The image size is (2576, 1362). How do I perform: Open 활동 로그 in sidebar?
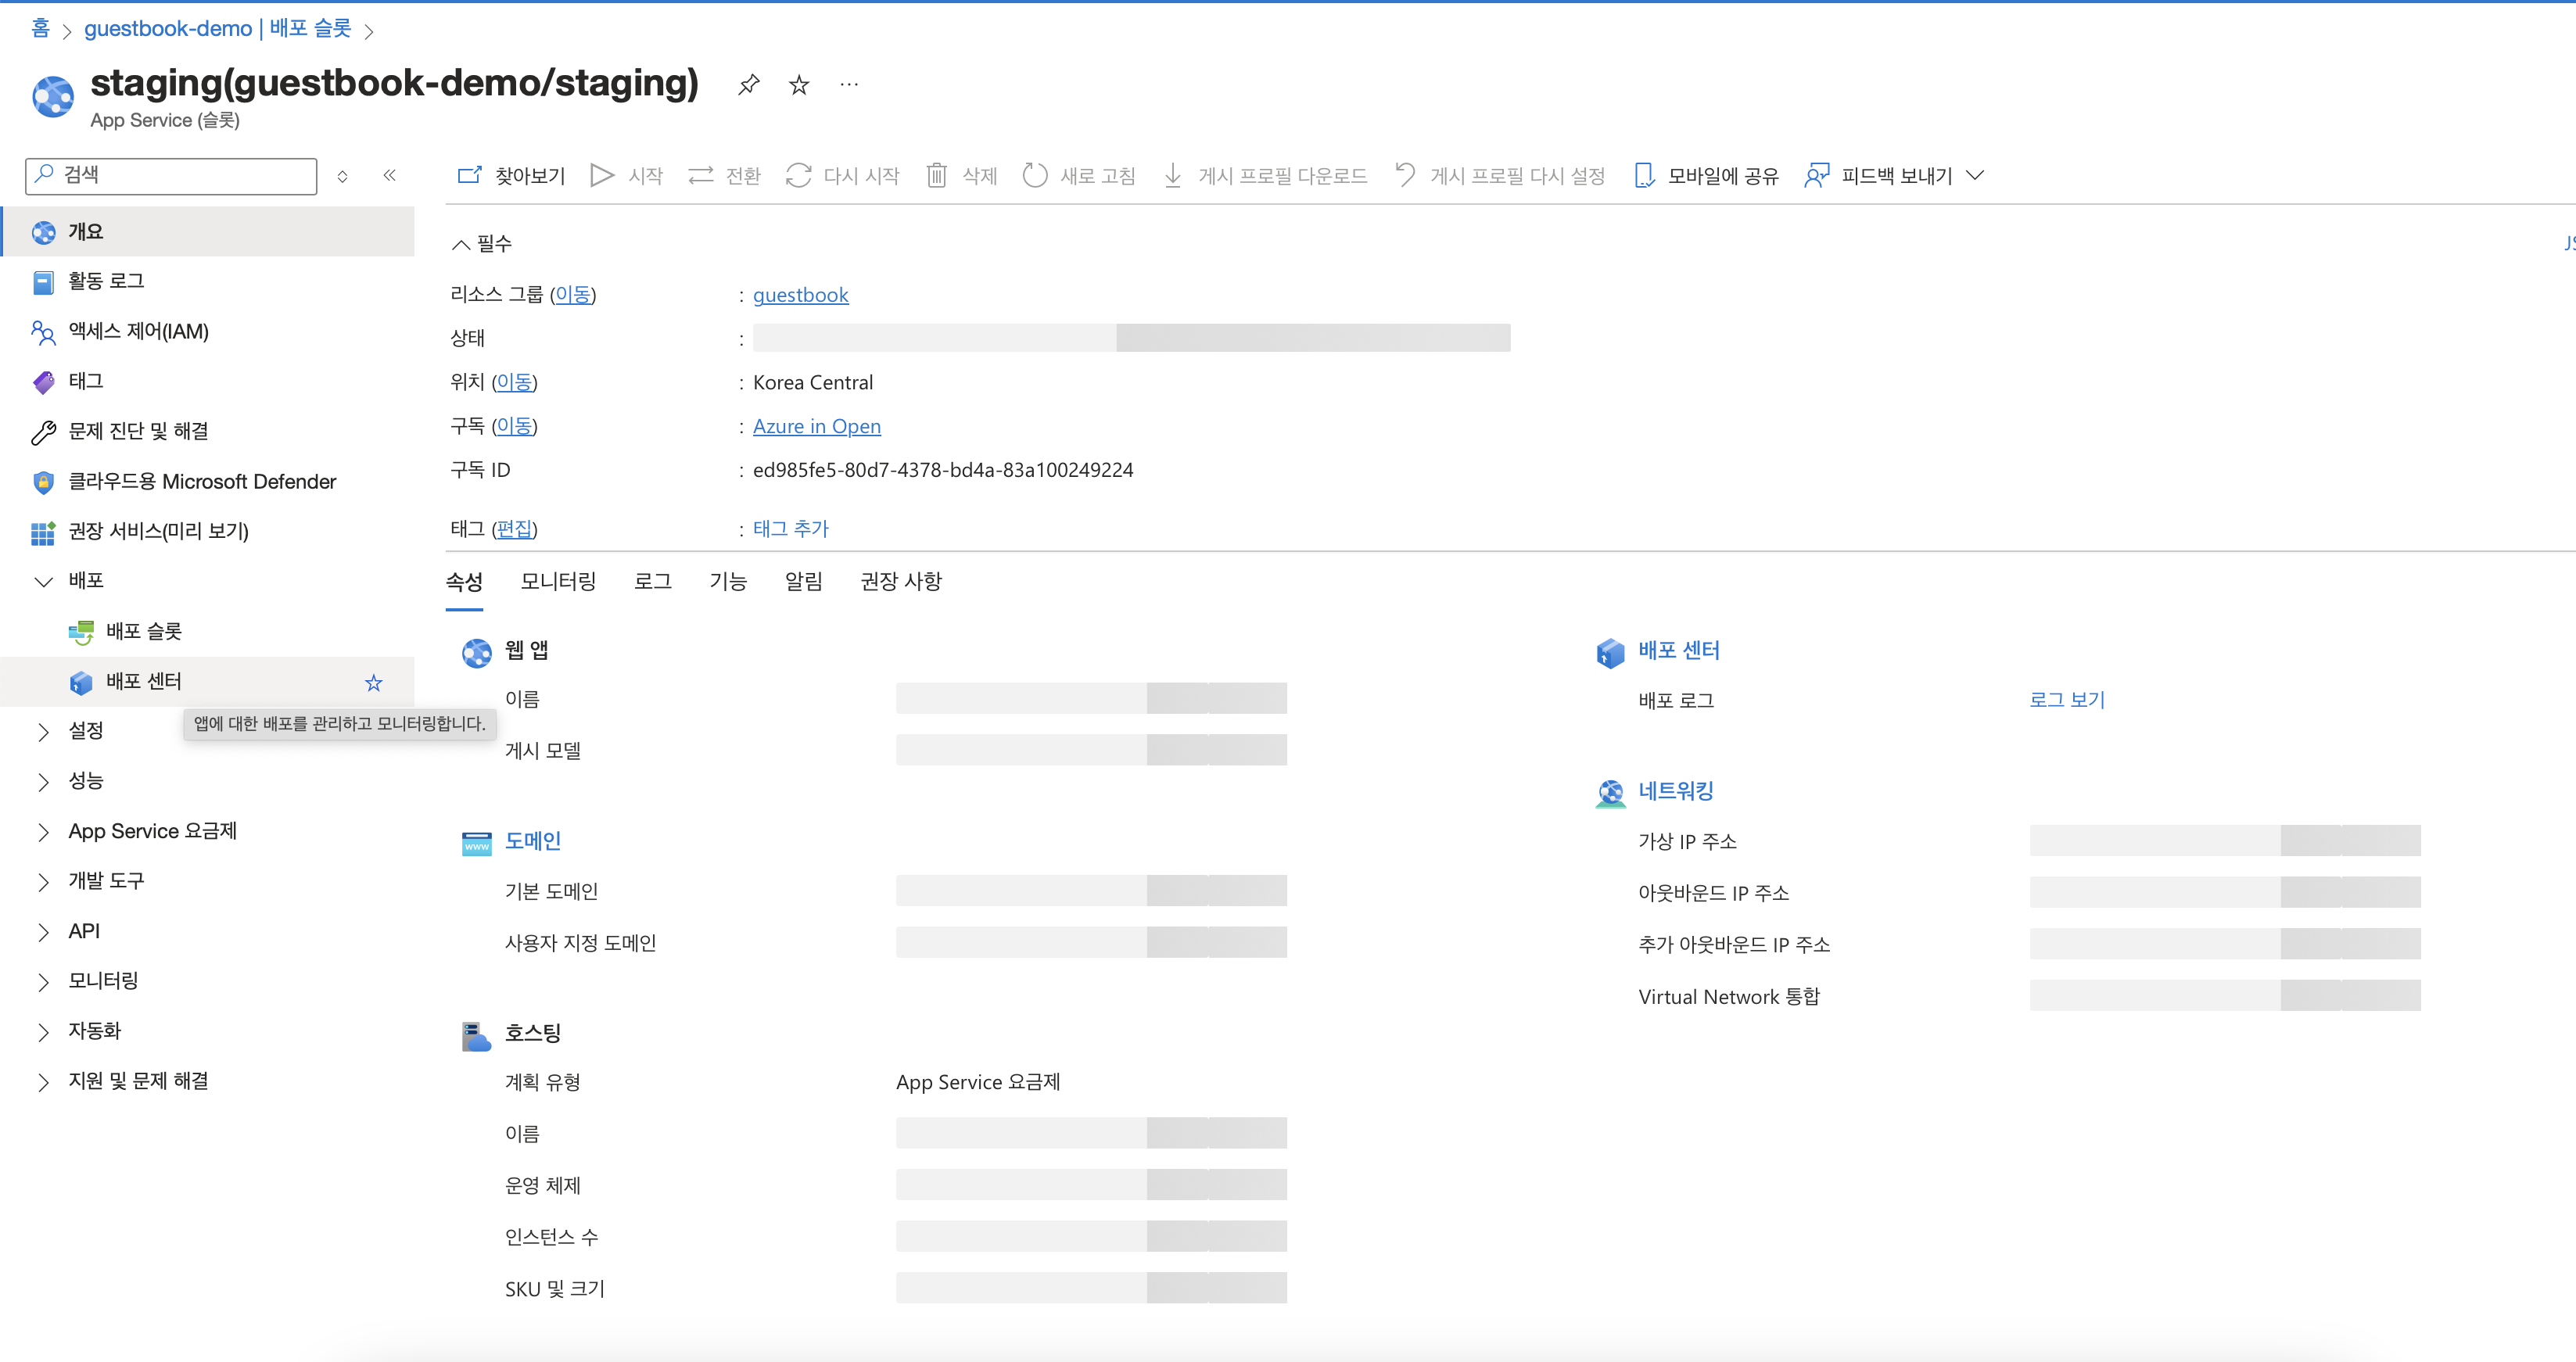pyautogui.click(x=106, y=281)
